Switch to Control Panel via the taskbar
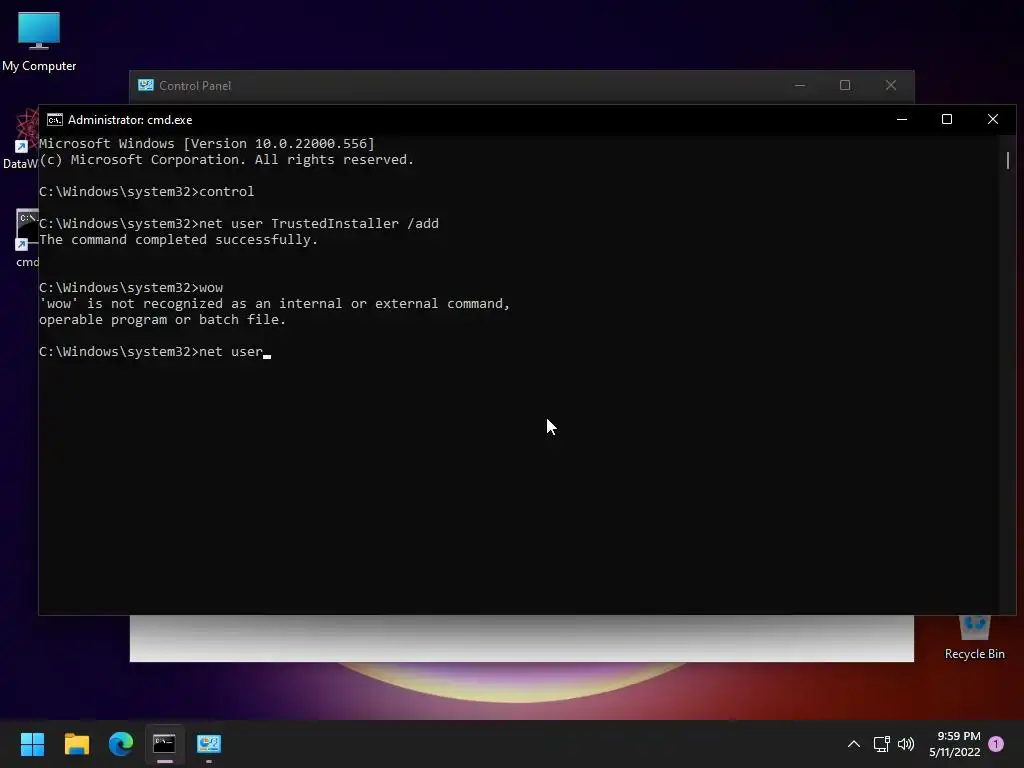1024x768 pixels. pos(209,744)
